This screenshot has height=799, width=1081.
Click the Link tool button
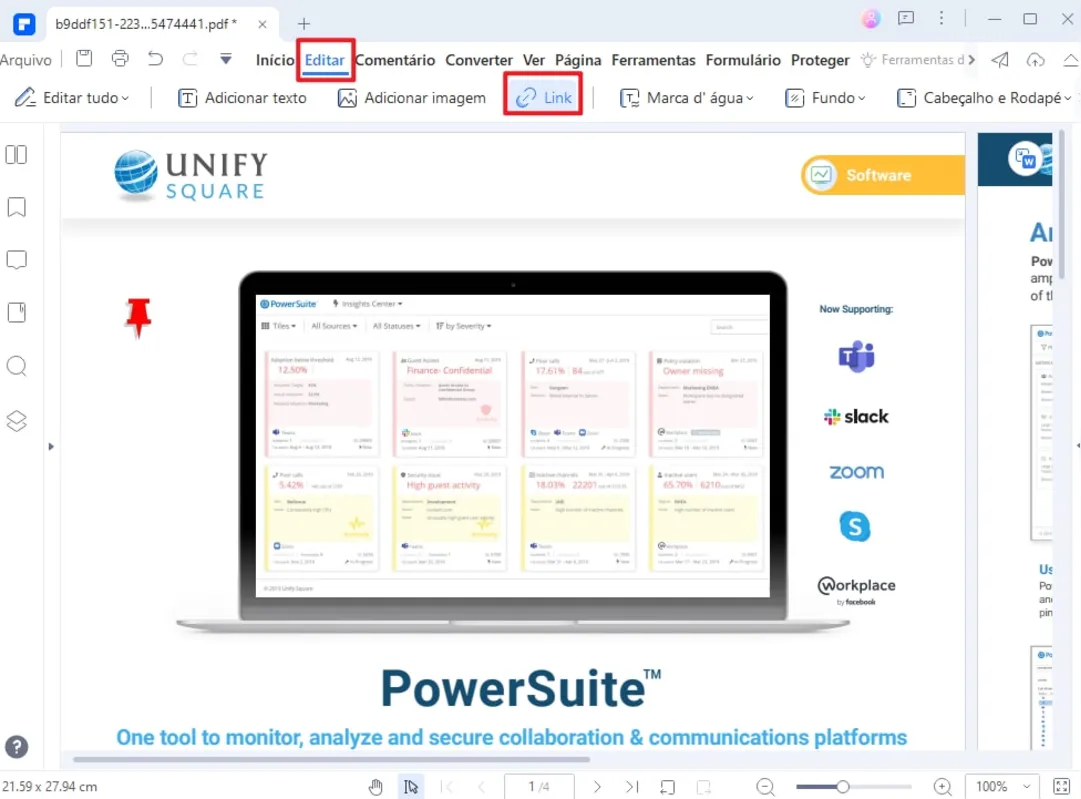click(x=543, y=98)
